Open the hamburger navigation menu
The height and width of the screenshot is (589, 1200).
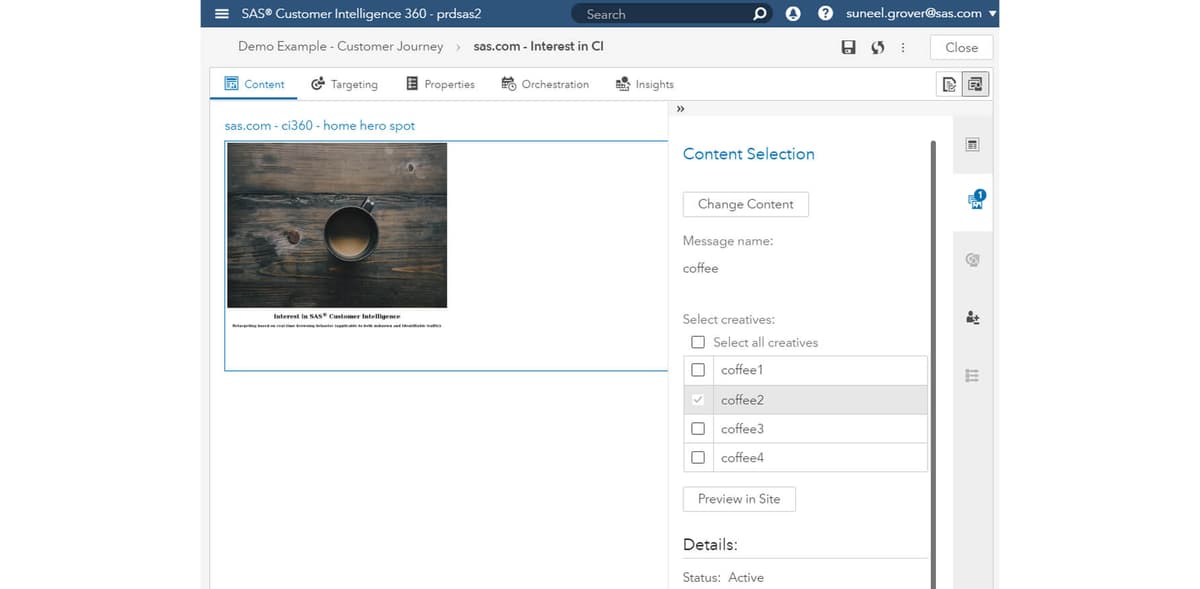click(222, 14)
